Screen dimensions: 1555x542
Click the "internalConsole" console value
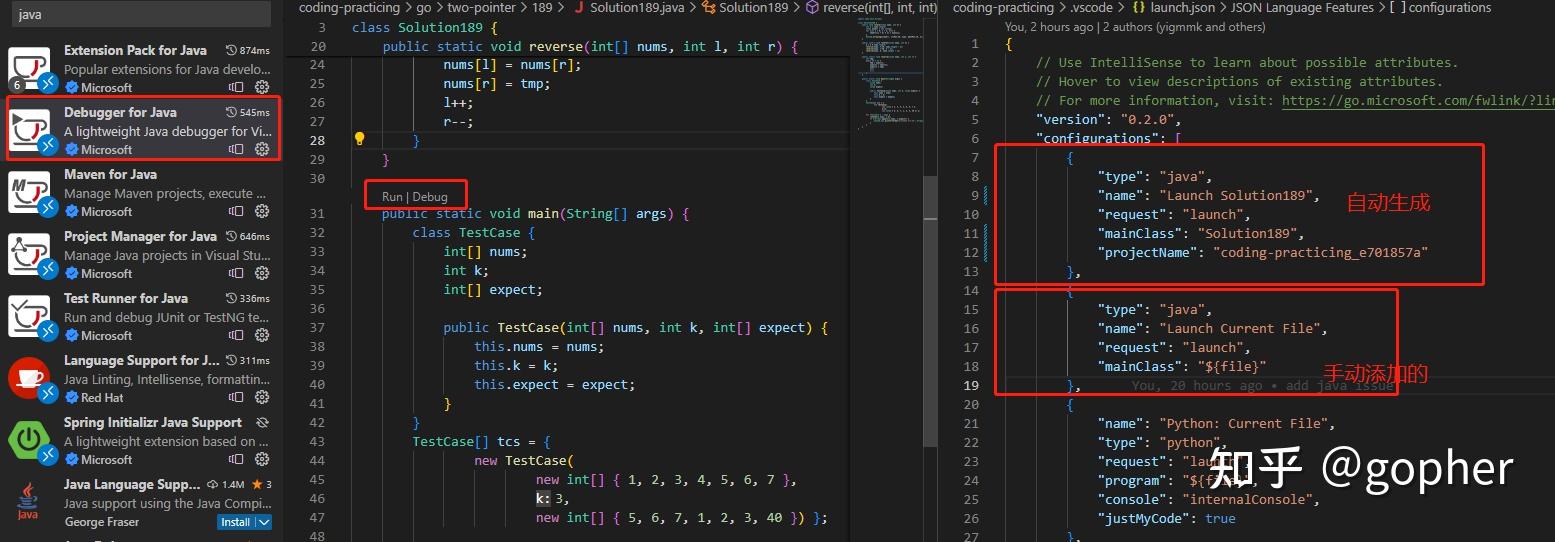[1247, 499]
